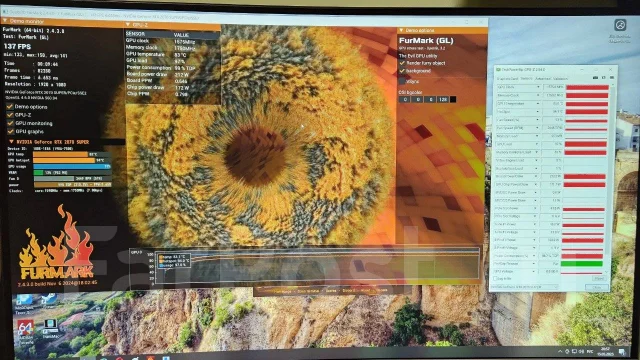This screenshot has width=640, height=360.
Task: Open the GPU Load sensor dropdown arrow
Action: click(x=537, y=144)
